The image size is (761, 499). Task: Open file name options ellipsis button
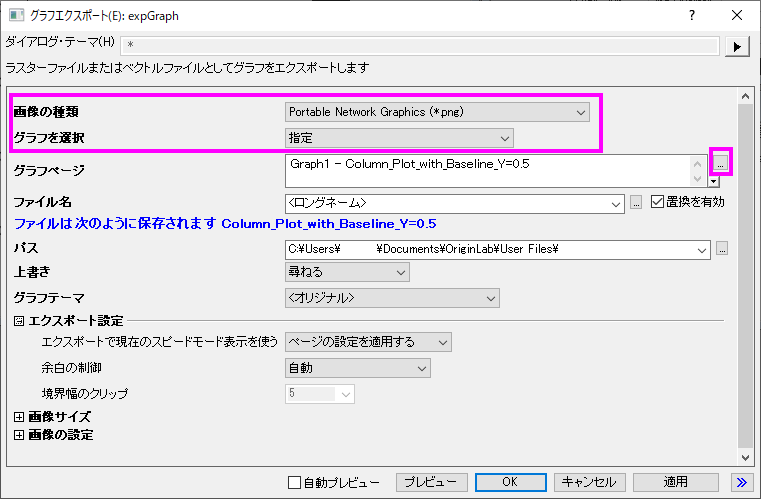pyautogui.click(x=636, y=202)
